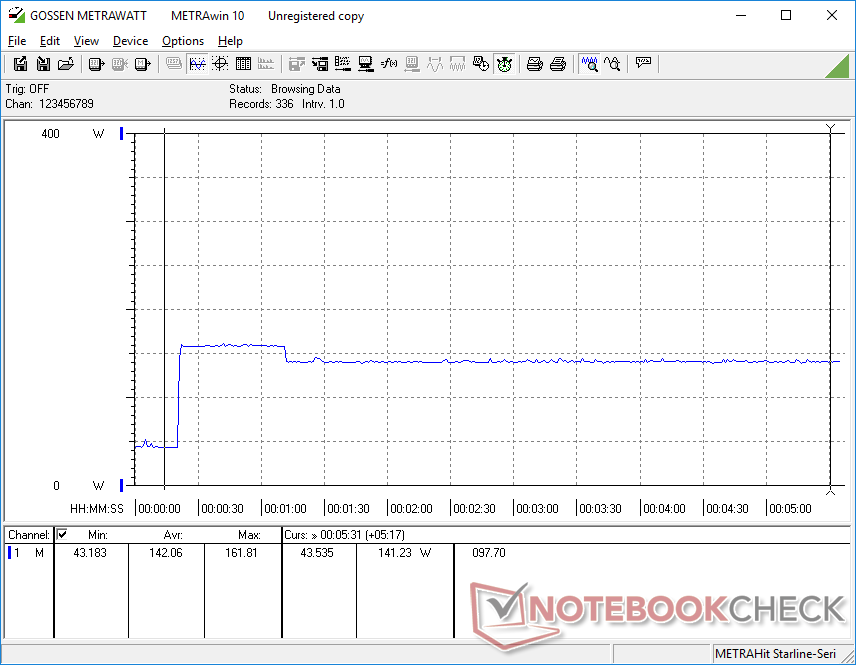Screen dimensions: 856x665
Task: Click the blue channel 1 color marker
Action: click(9, 553)
